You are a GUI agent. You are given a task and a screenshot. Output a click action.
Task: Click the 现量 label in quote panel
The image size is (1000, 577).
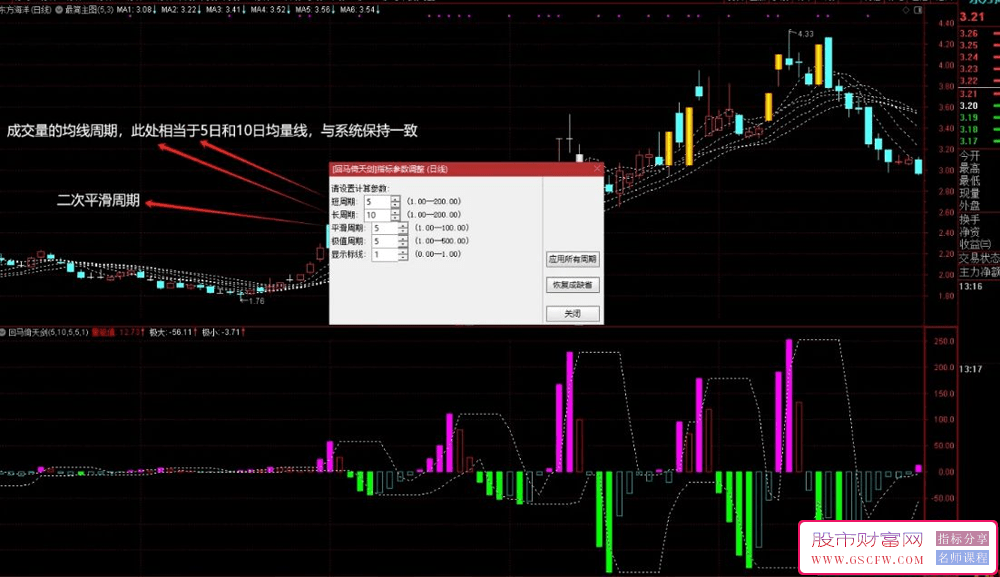tap(969, 193)
